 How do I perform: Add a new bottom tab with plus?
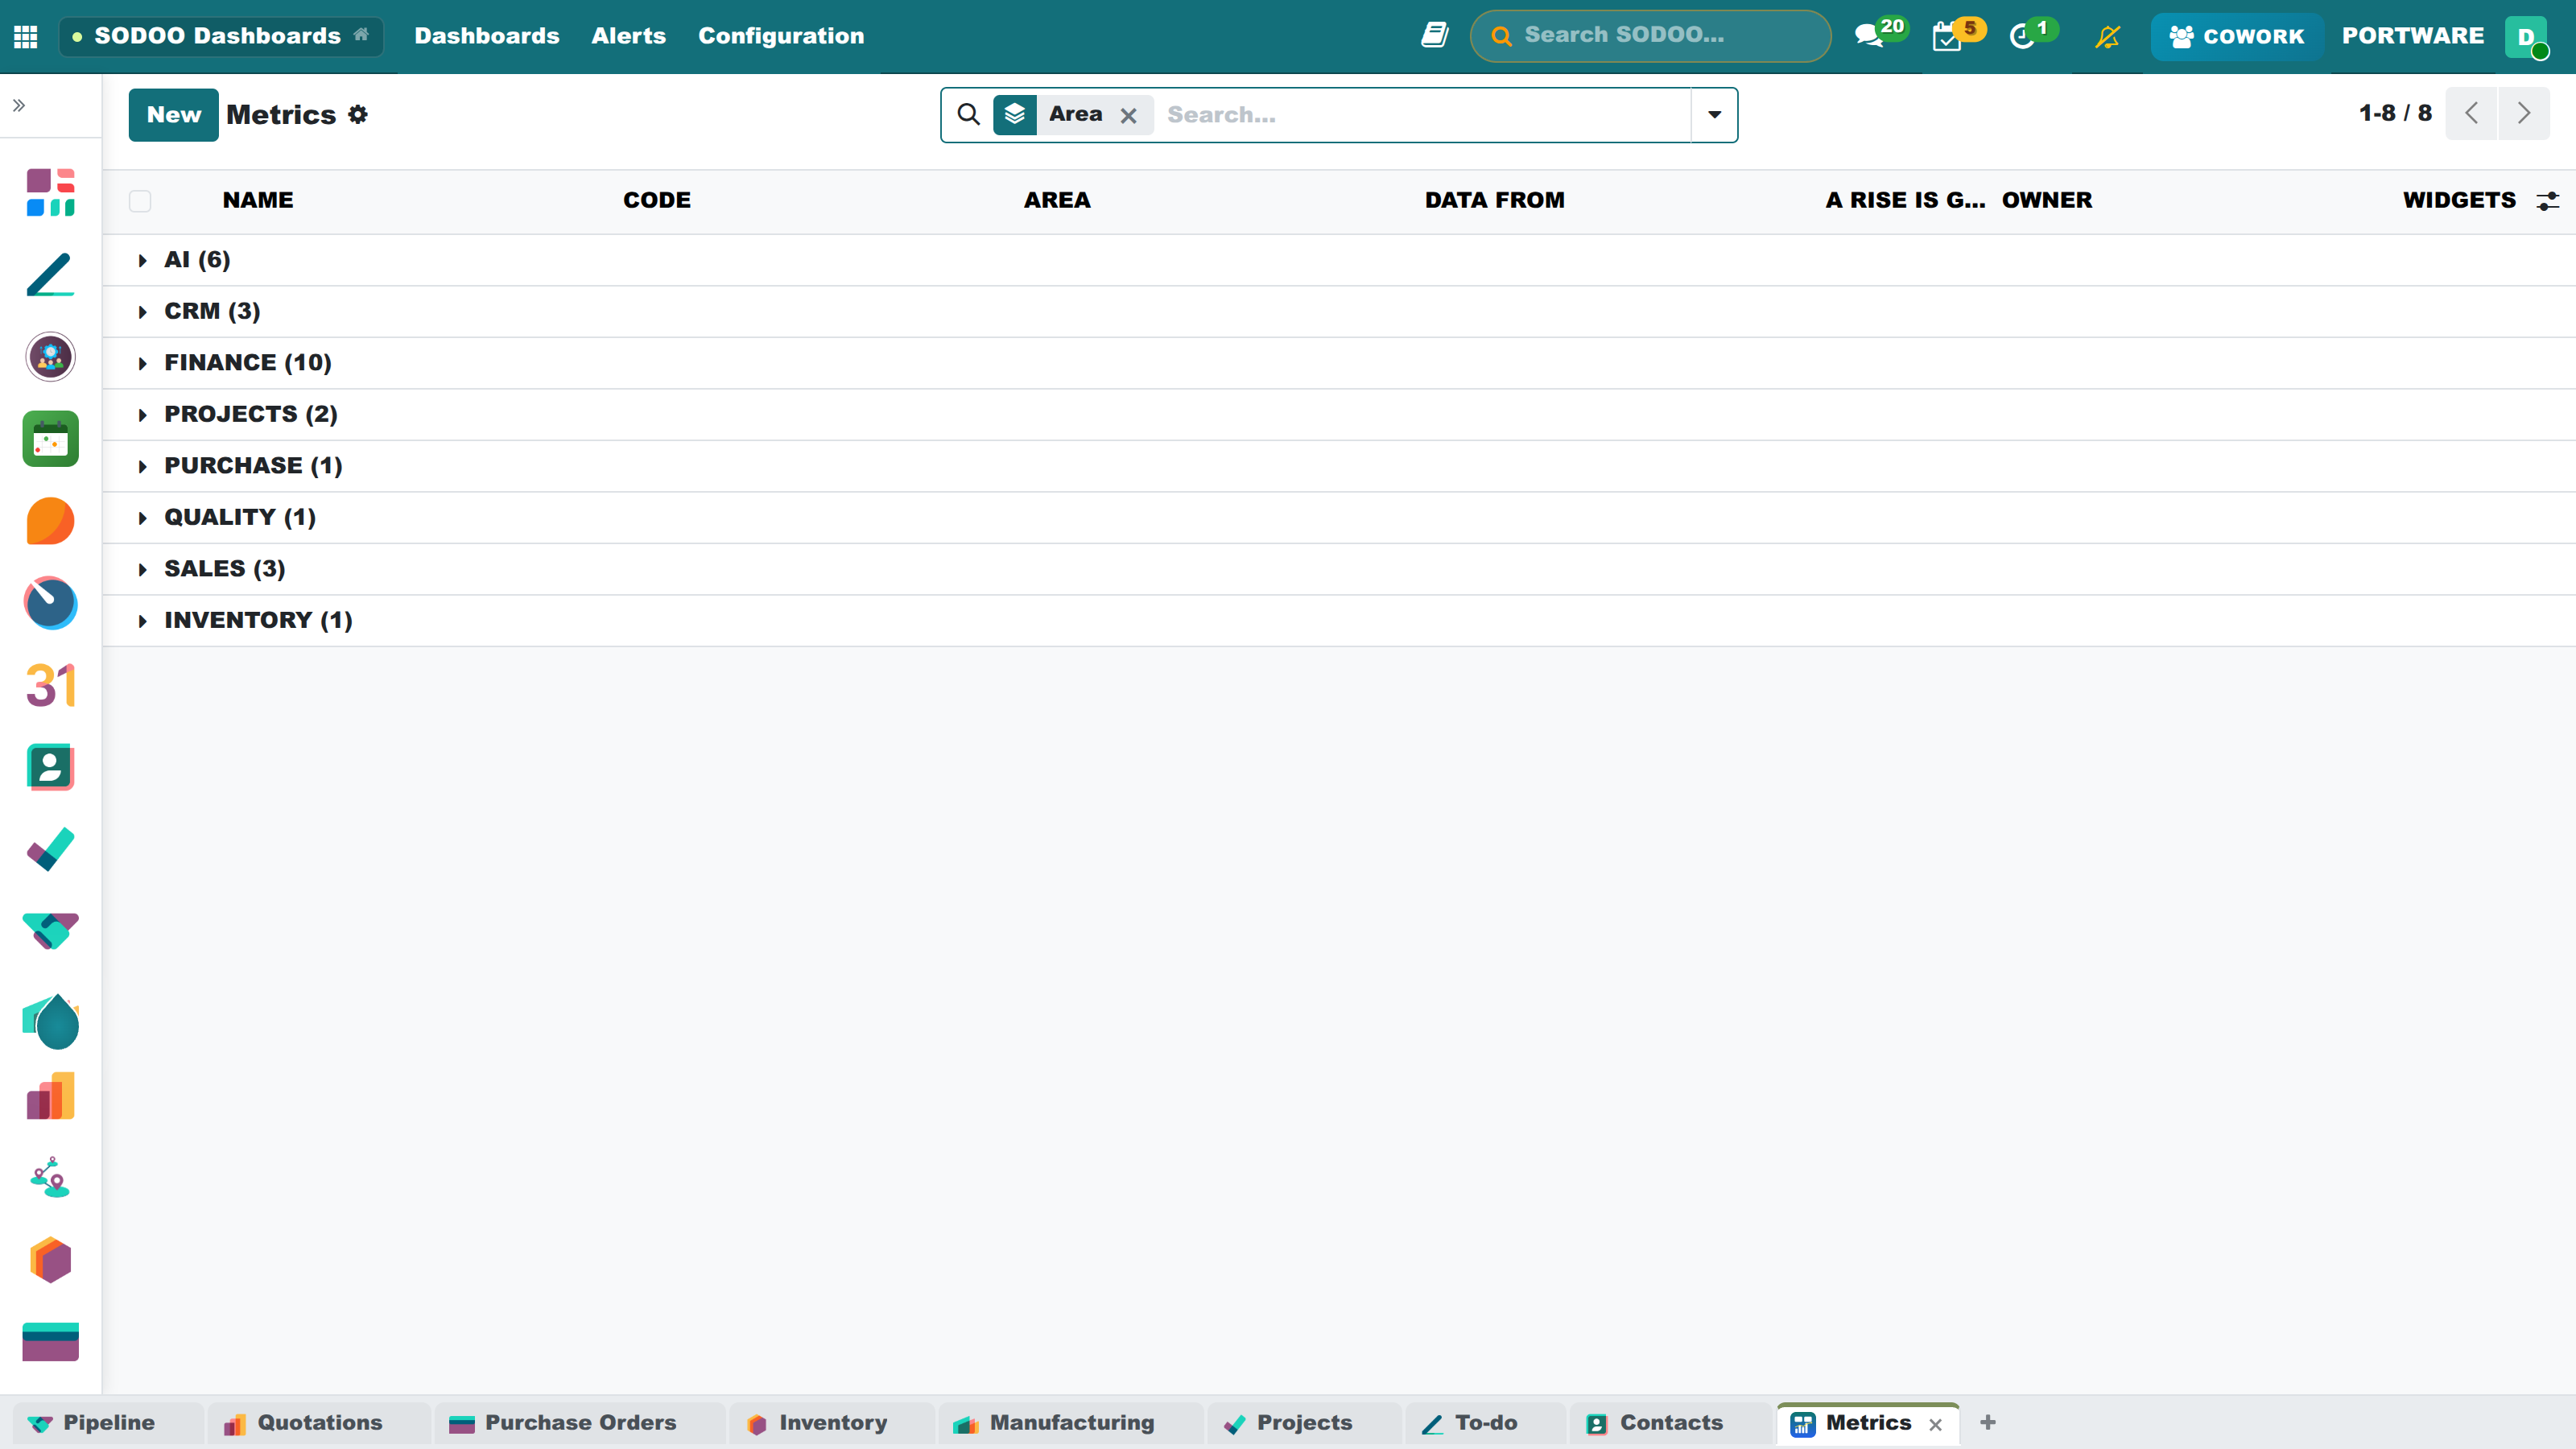1987,1422
